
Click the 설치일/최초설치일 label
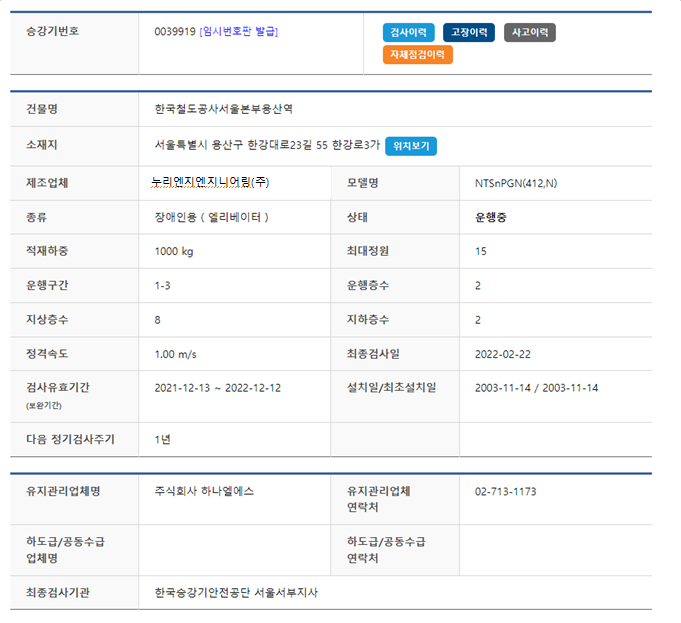click(391, 388)
